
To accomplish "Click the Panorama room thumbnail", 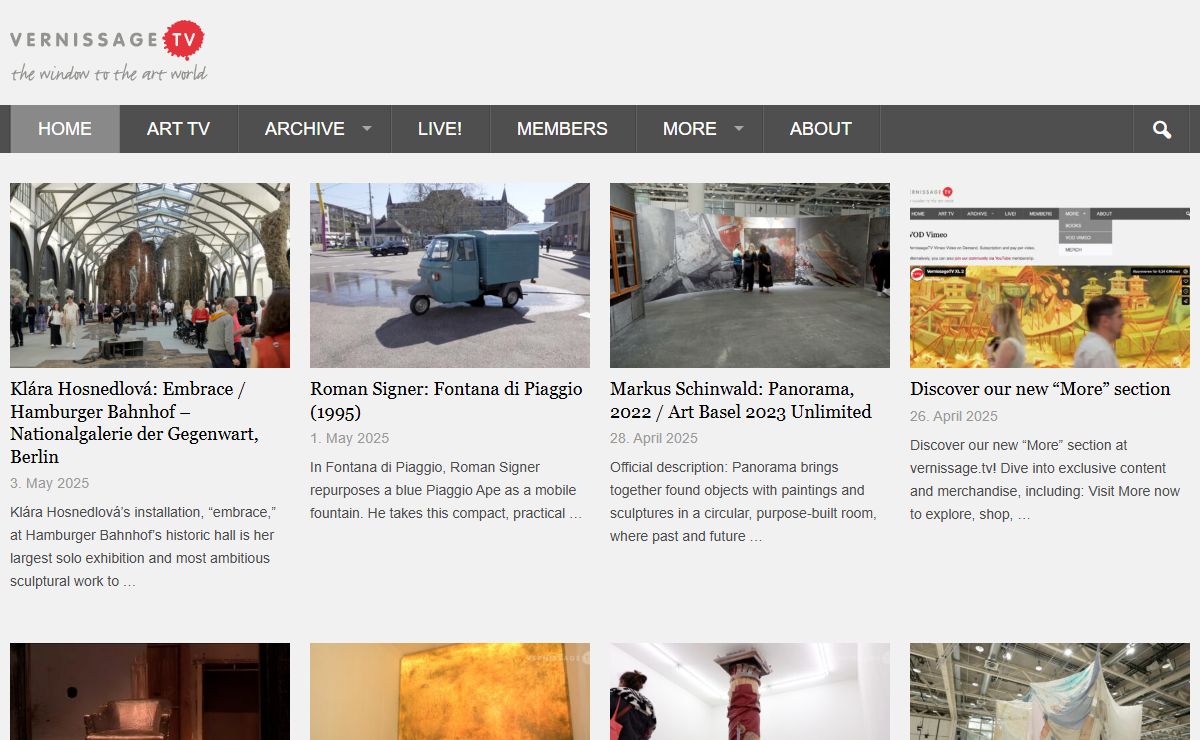I will coord(750,275).
